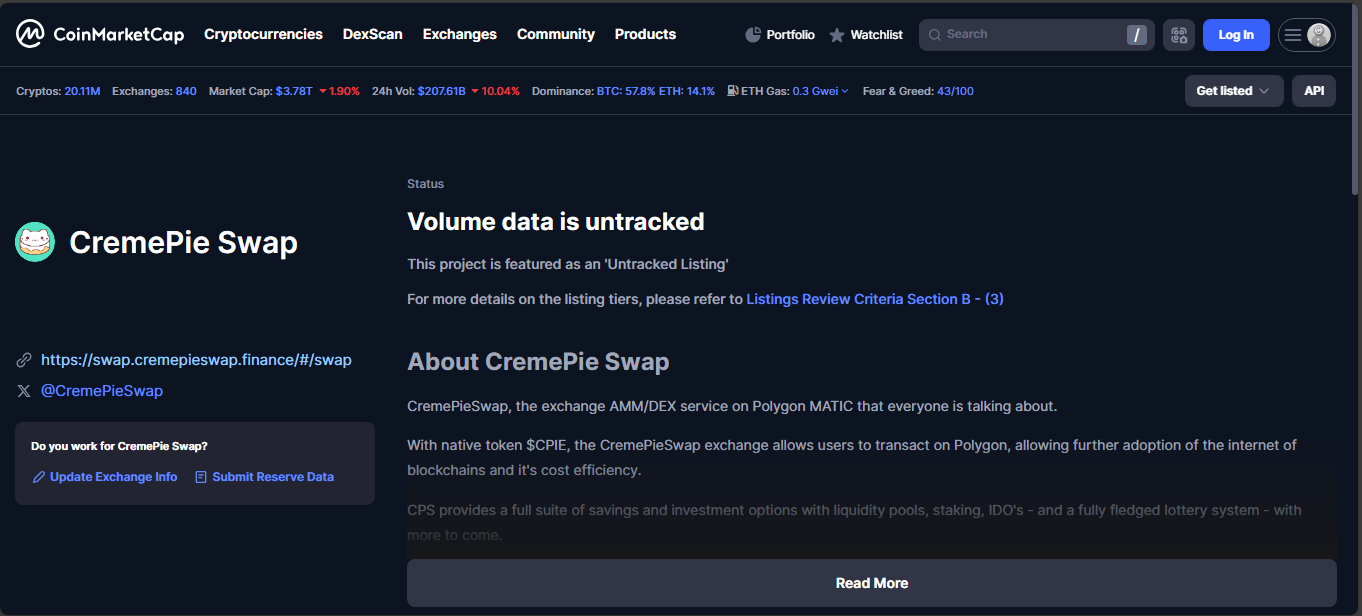Open the DexScan menu item
The width and height of the screenshot is (1362, 616).
[372, 34]
